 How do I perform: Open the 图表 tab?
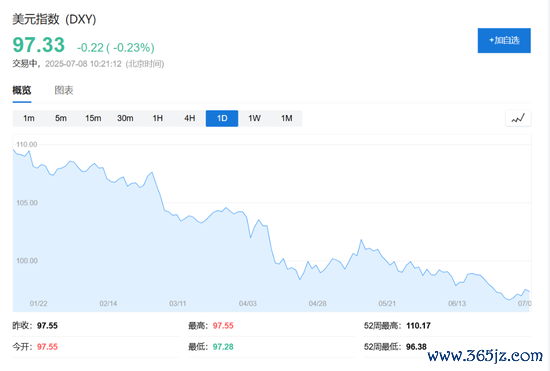pos(64,90)
